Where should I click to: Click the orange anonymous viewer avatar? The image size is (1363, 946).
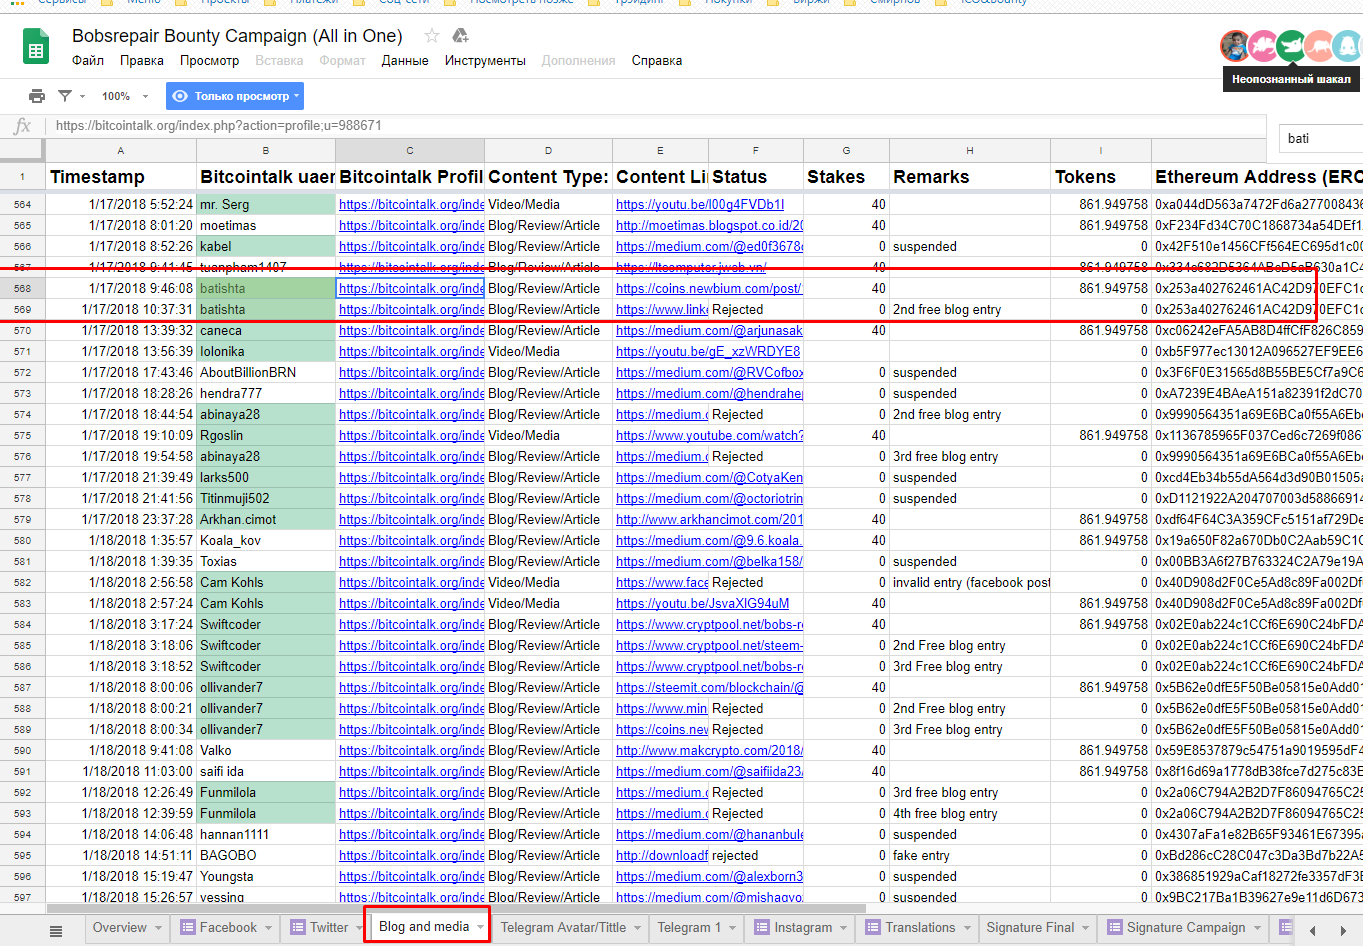click(x=1319, y=46)
